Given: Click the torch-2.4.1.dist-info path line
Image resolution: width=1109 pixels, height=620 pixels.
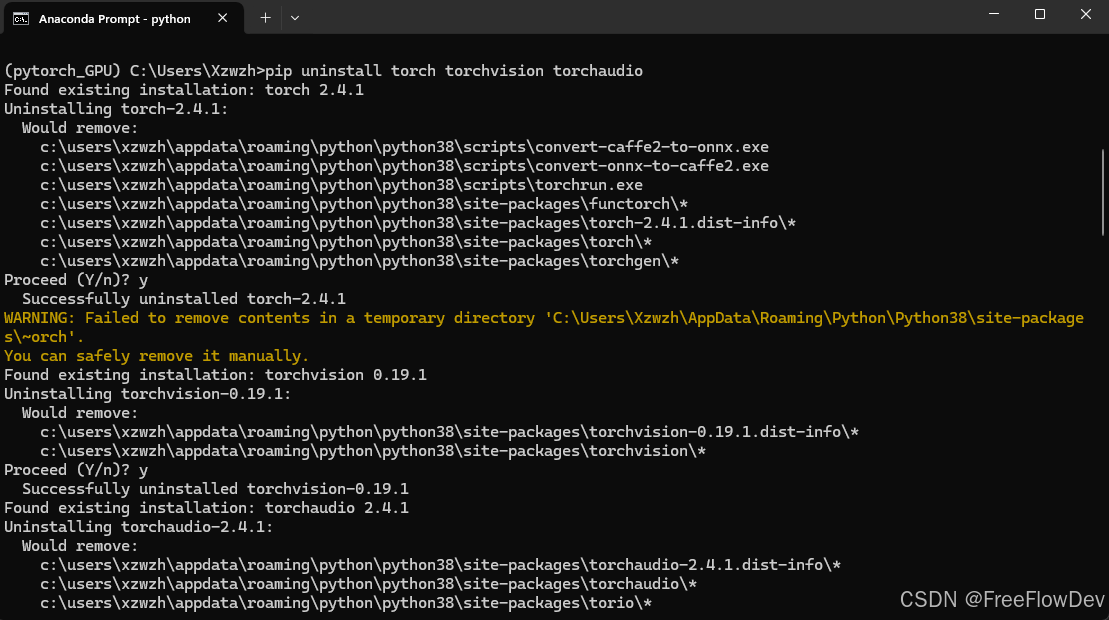Looking at the screenshot, I should pos(417,223).
